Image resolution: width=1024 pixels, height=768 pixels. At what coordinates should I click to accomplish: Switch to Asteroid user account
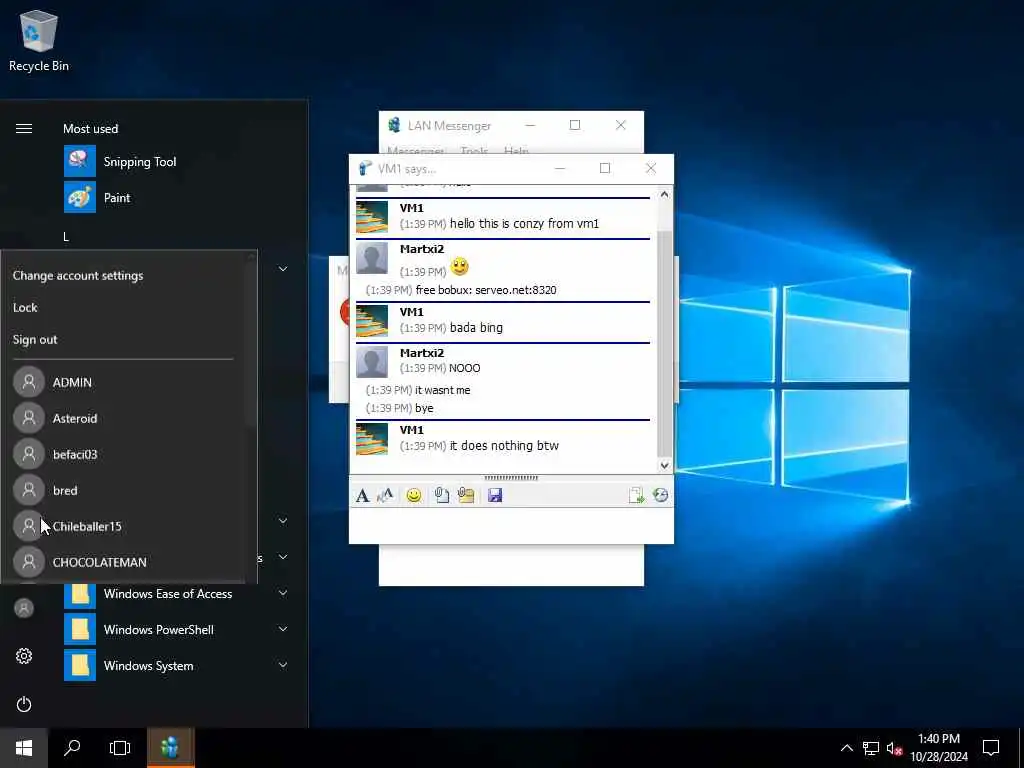74,418
